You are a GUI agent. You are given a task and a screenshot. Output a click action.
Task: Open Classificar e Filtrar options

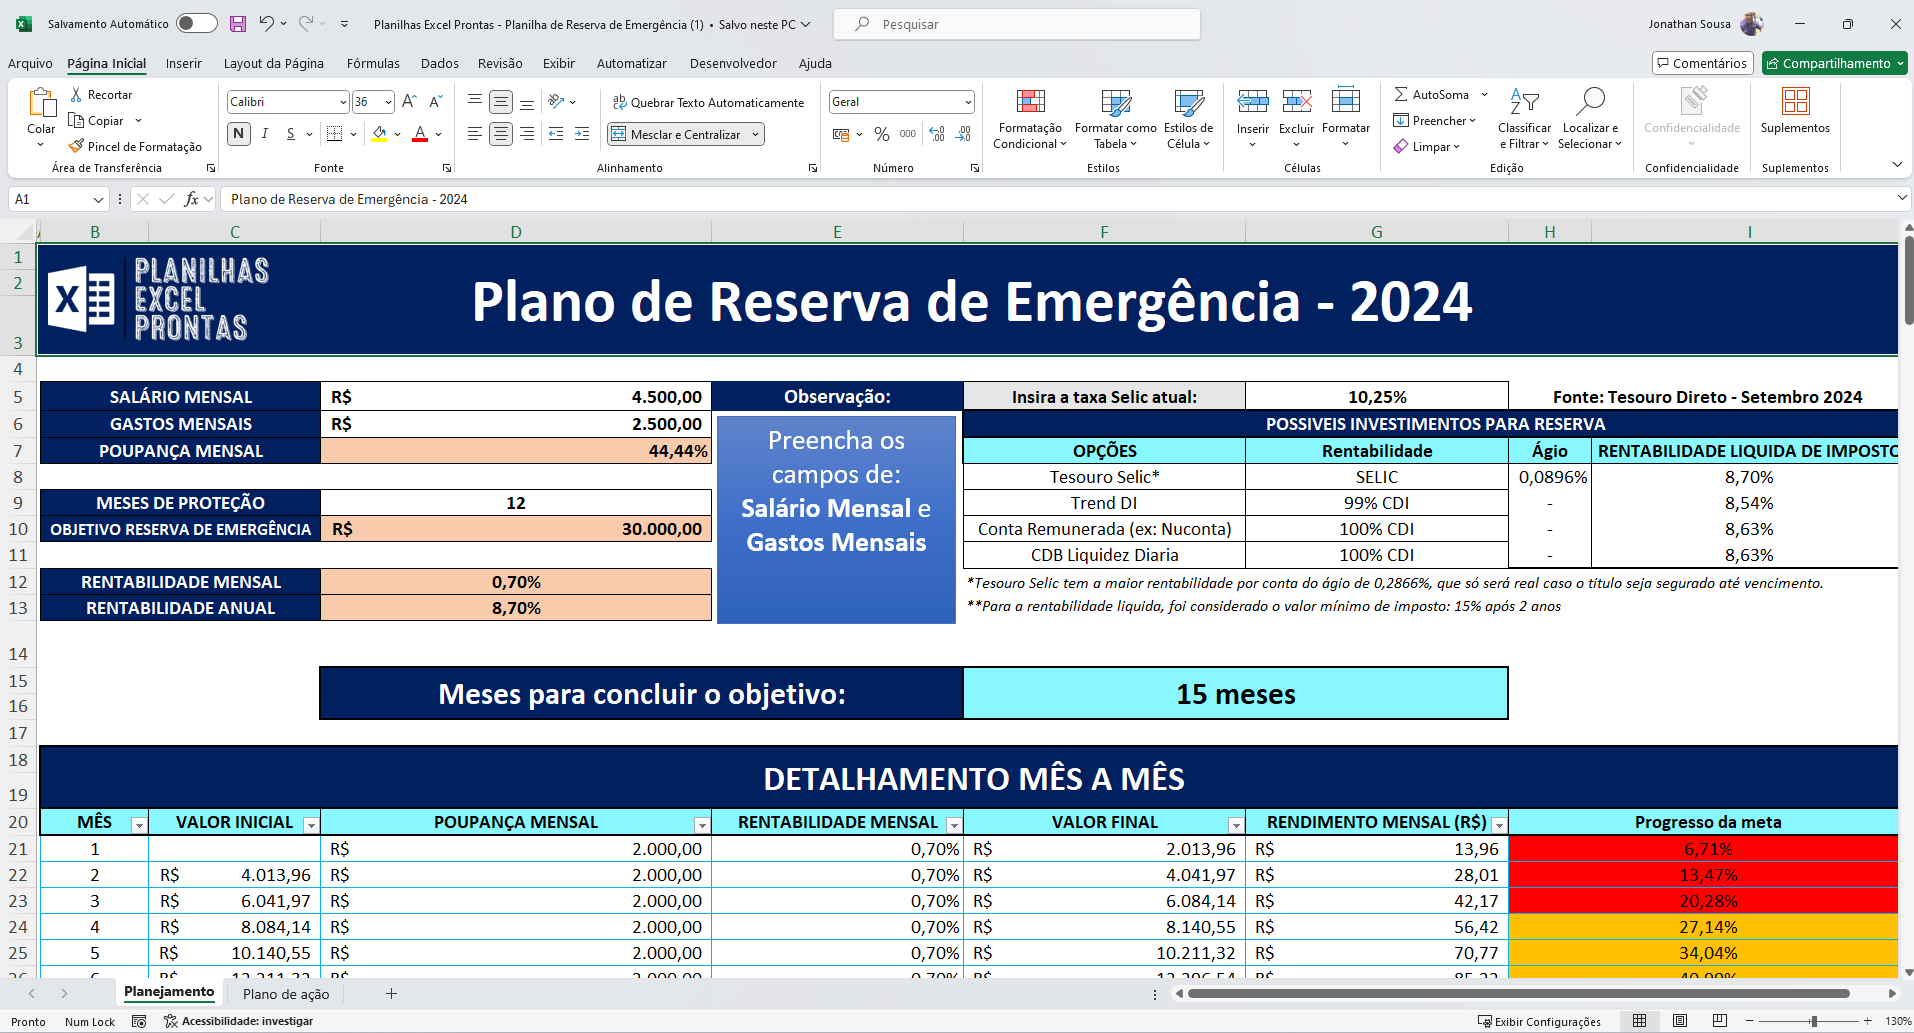click(1524, 118)
